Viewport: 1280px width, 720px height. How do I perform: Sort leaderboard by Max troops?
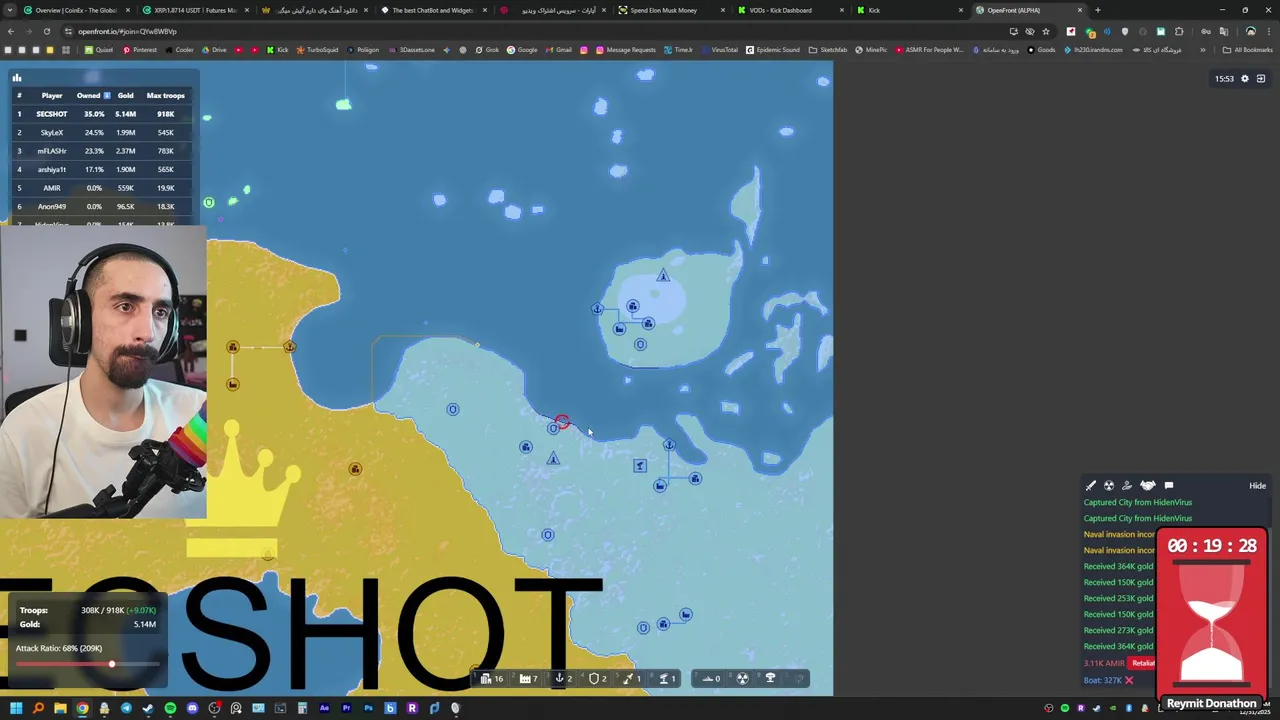pyautogui.click(x=165, y=96)
